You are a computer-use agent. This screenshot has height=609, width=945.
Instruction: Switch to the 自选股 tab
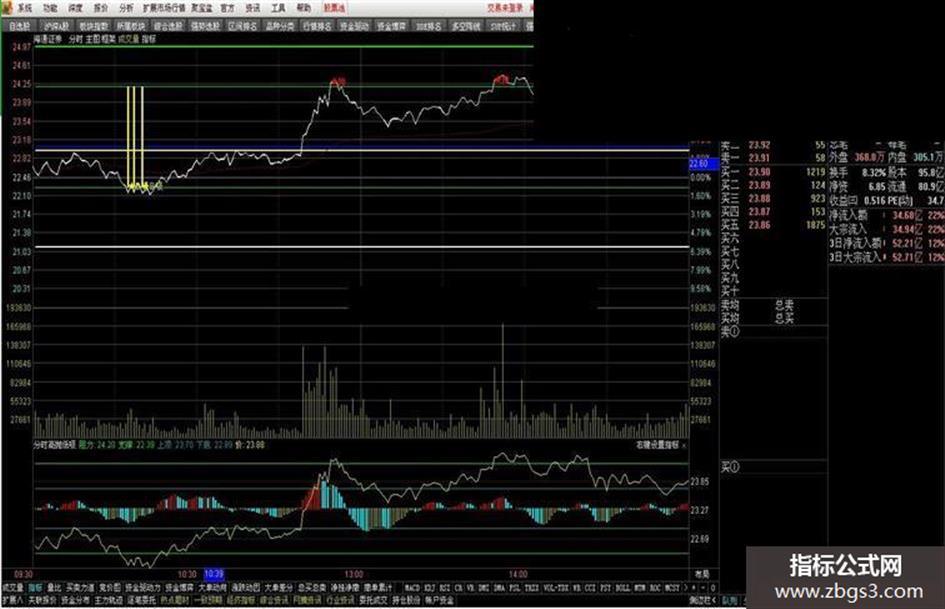pos(19,26)
